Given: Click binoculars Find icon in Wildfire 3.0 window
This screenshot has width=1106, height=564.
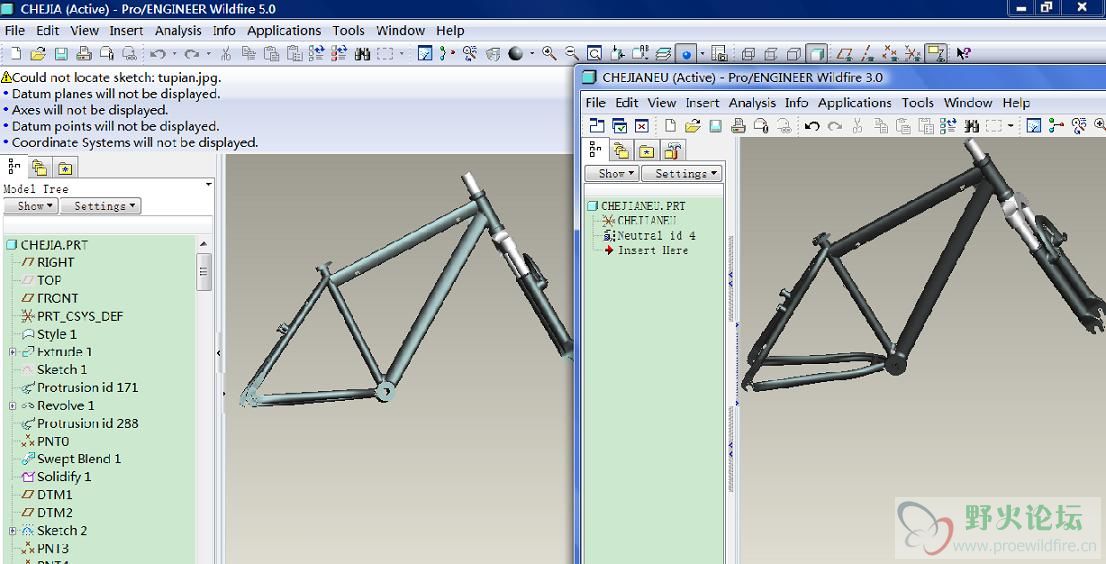Looking at the screenshot, I should 971,126.
